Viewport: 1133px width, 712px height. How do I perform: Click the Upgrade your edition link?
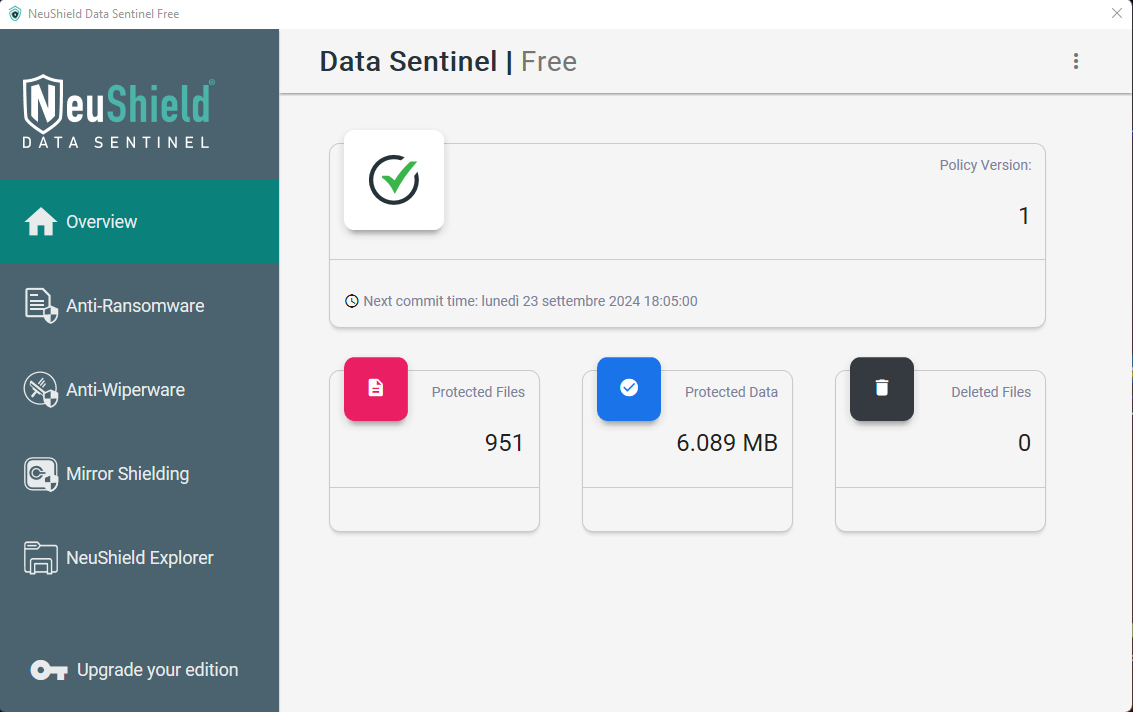pyautogui.click(x=157, y=670)
